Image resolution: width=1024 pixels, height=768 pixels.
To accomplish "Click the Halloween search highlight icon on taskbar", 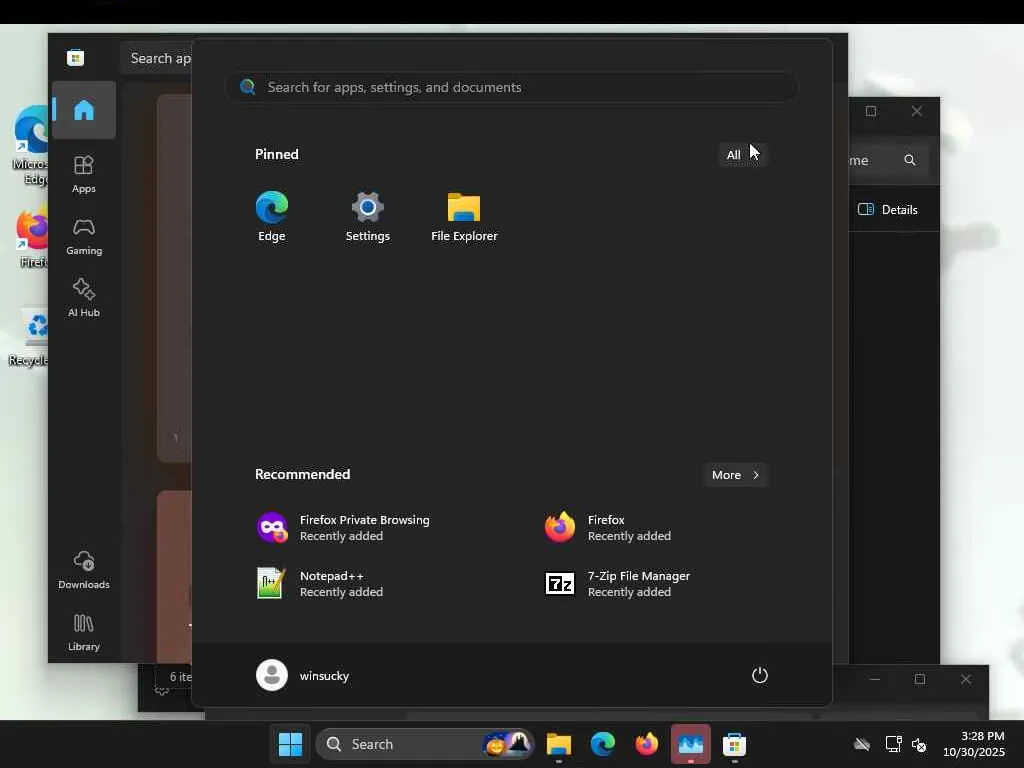I will point(507,744).
